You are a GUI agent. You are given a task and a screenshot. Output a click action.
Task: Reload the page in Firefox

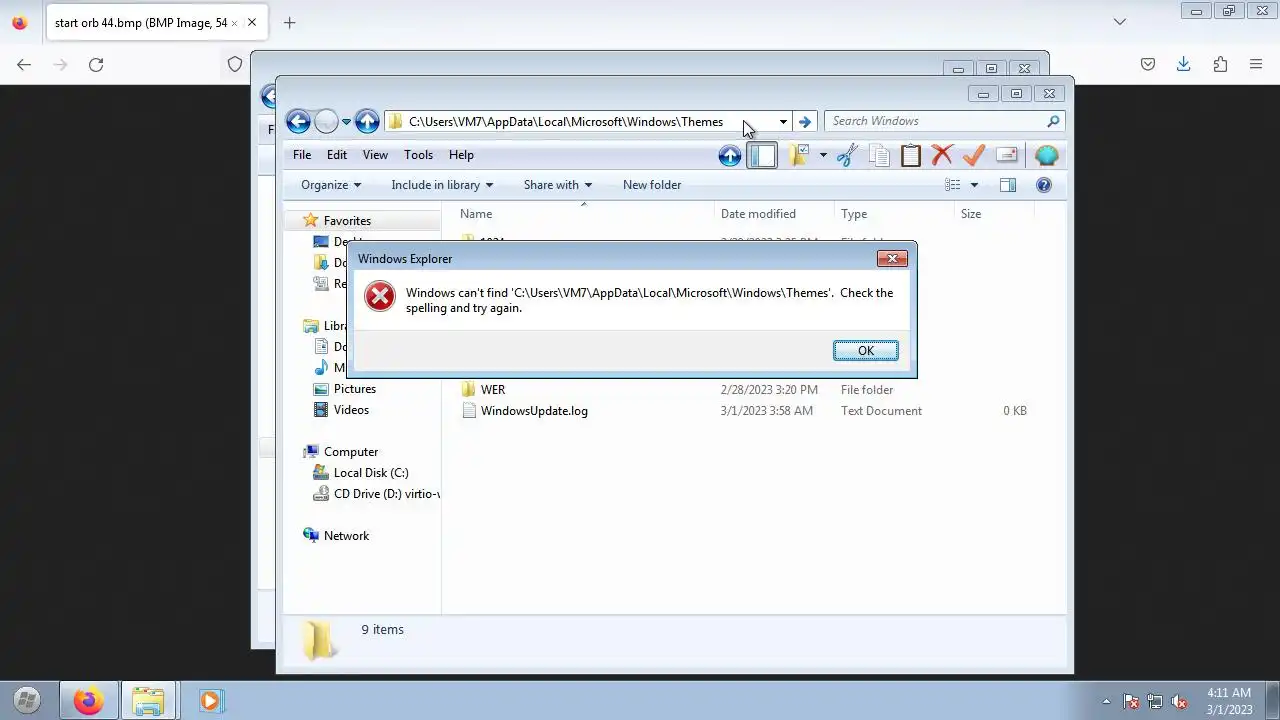click(x=96, y=64)
